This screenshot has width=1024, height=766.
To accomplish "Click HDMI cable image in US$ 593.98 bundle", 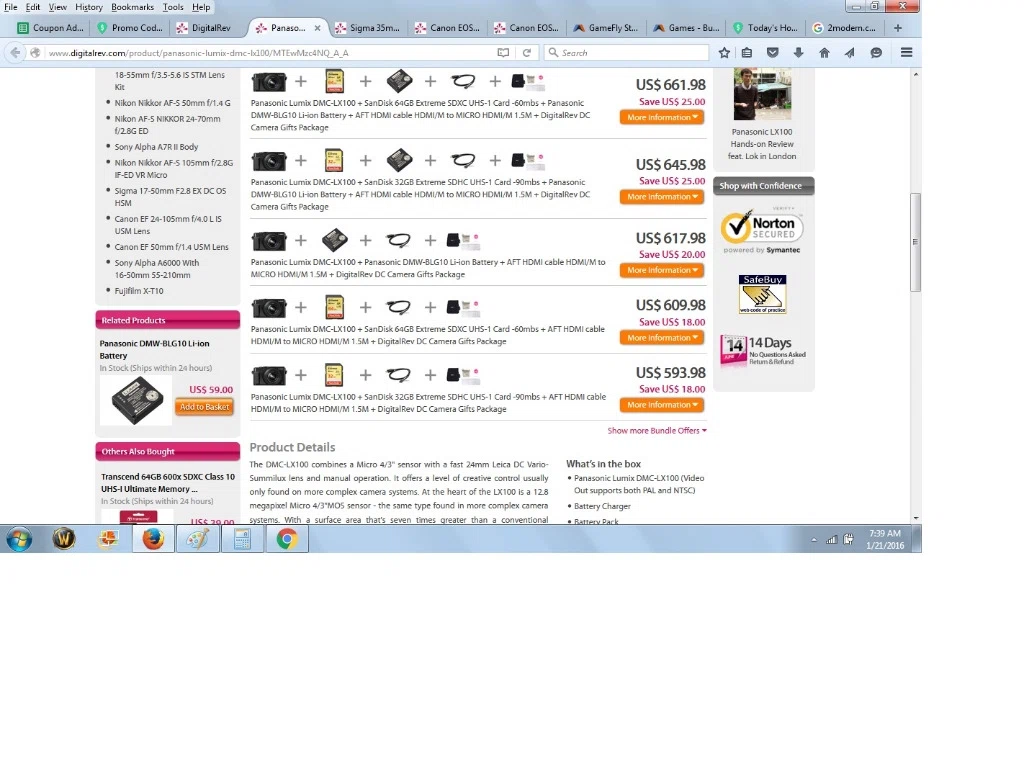I will point(398,375).
